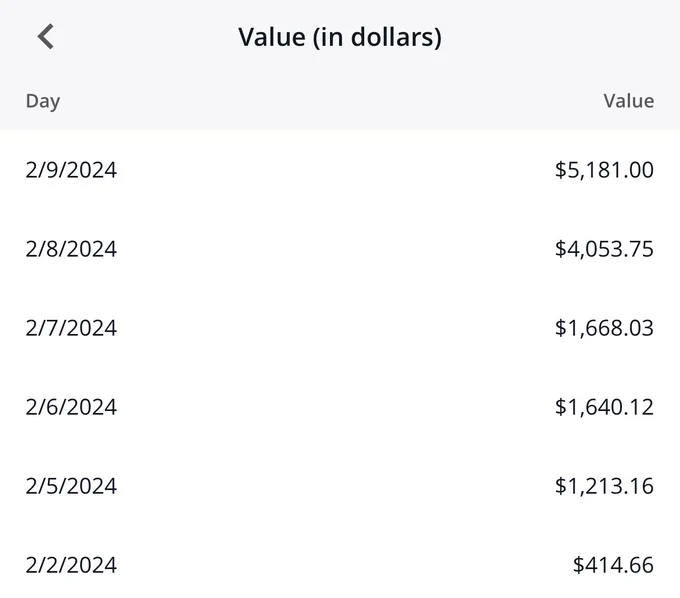Screen dimensions: 680x598
Task: Select the $1,640.12 value entry
Action: point(605,407)
